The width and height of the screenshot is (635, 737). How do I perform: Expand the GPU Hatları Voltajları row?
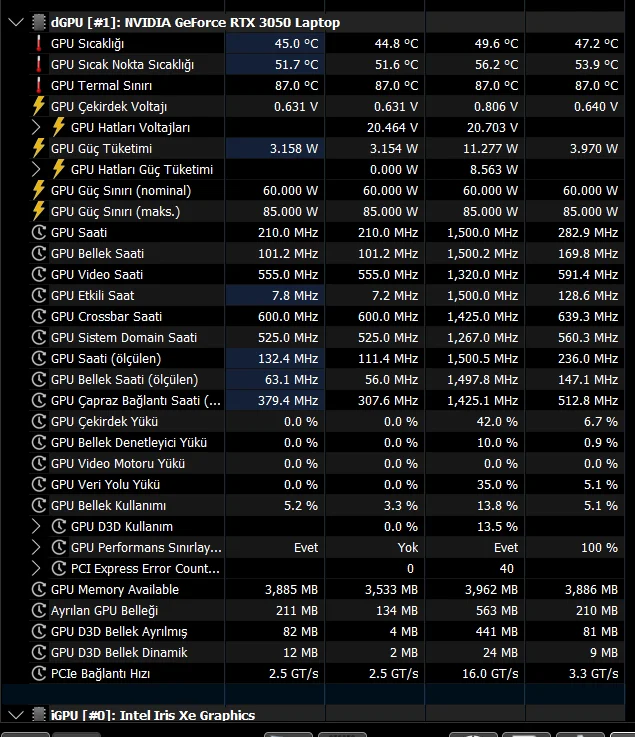coord(36,127)
